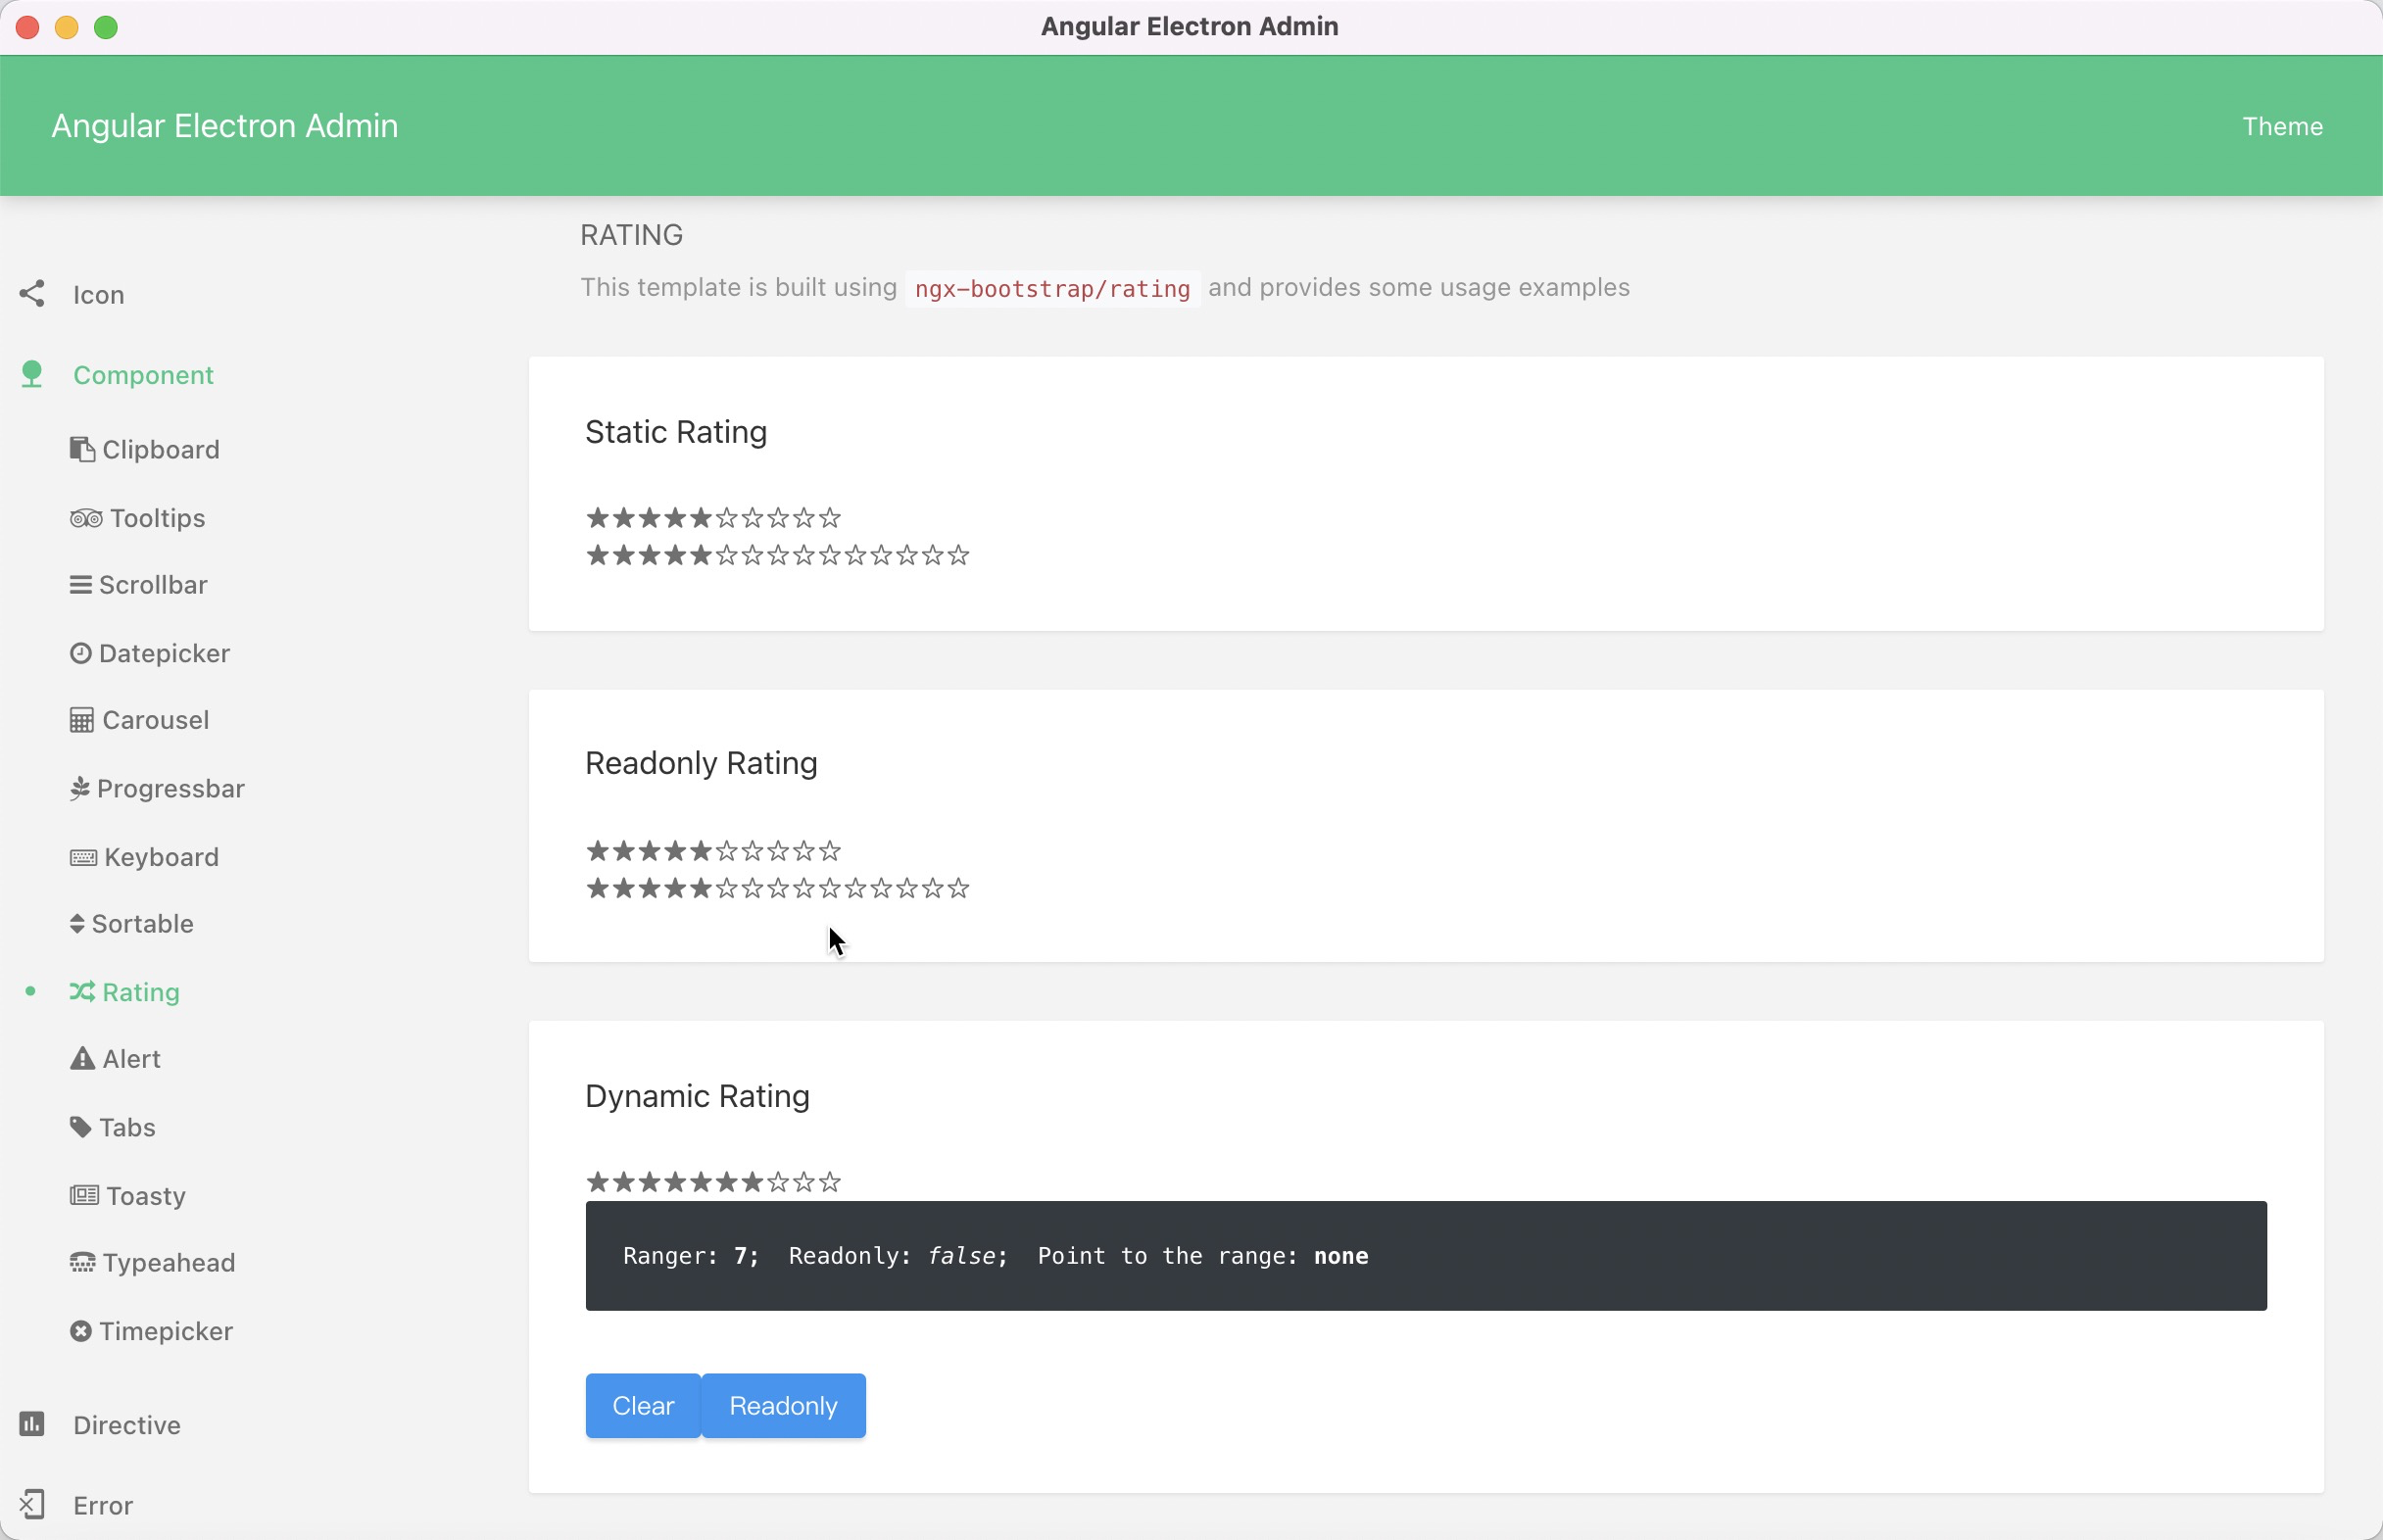
Task: Click the Scrollbar bars icon
Action: click(x=81, y=585)
